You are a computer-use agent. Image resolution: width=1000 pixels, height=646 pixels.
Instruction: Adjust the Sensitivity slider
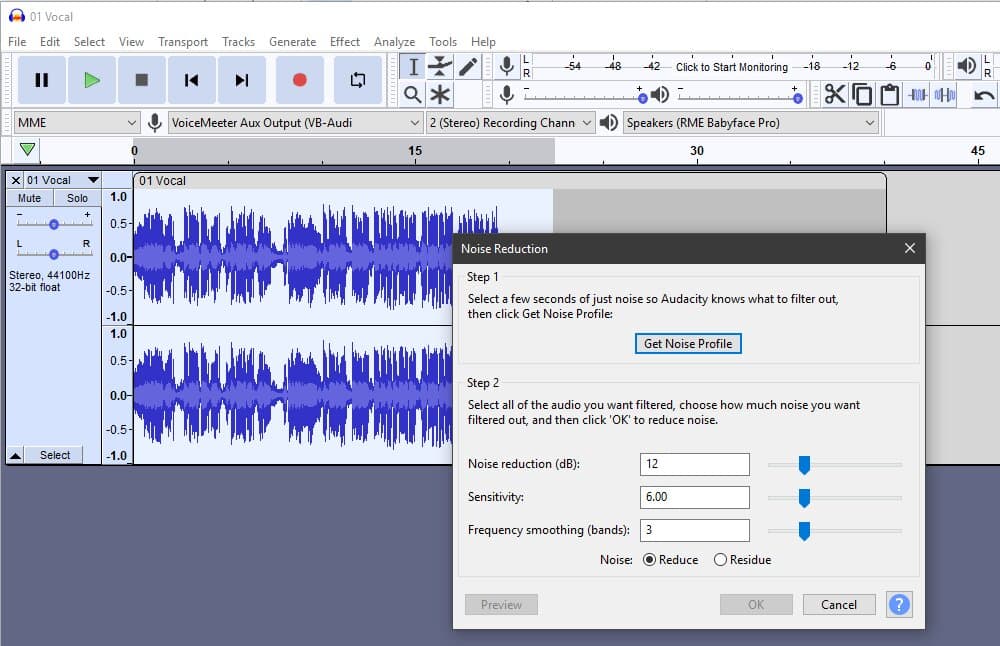[x=804, y=498]
